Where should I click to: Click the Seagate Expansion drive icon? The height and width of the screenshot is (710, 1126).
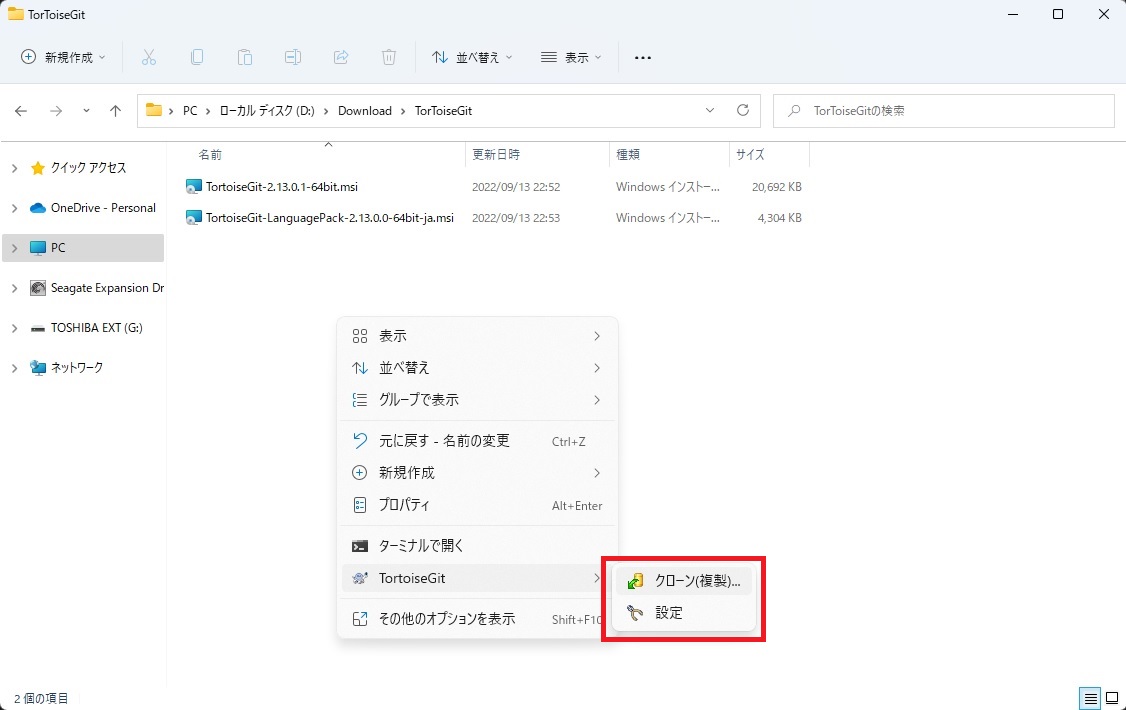coord(38,288)
